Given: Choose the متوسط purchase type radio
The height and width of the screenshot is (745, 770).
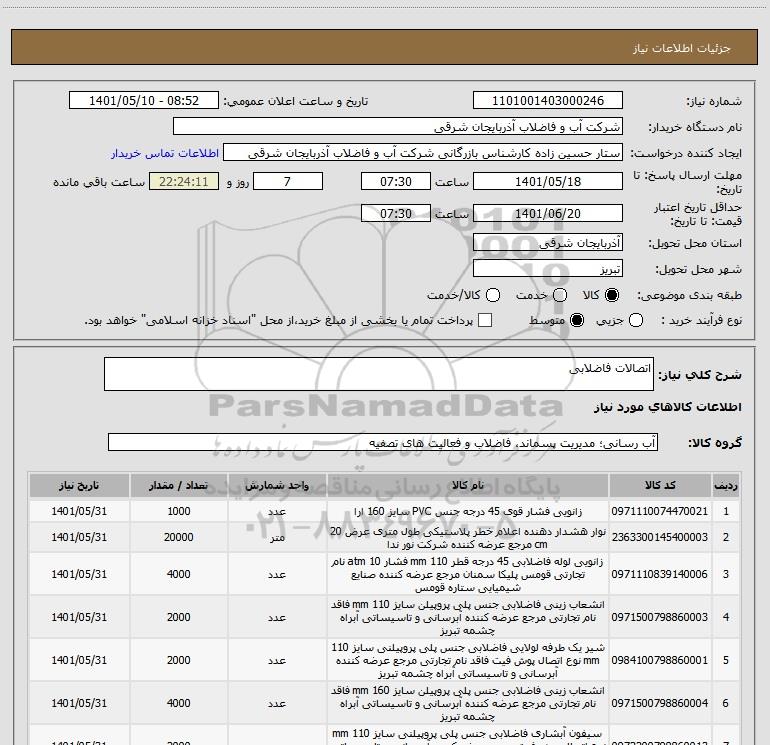Looking at the screenshot, I should (577, 321).
